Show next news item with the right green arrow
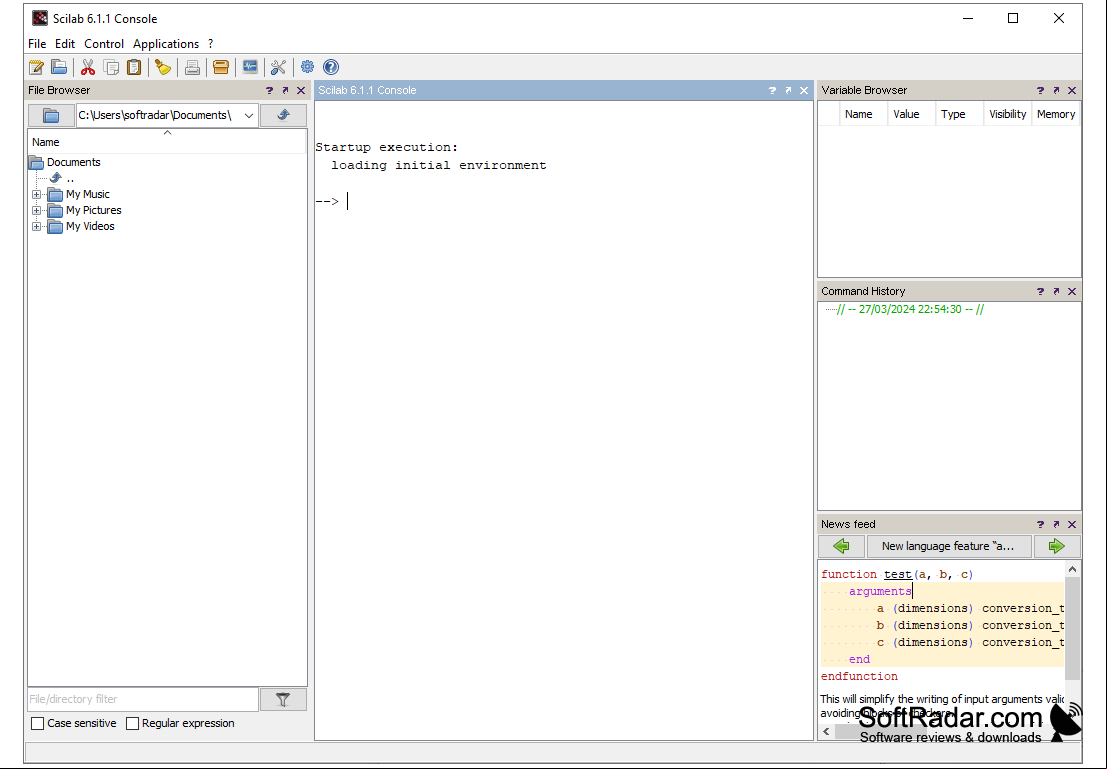Viewport: 1107px width, 769px height. coord(1056,546)
